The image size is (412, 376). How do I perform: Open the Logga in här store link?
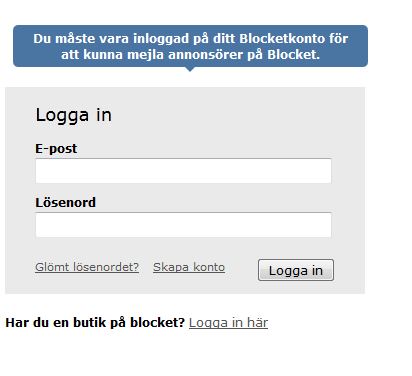(228, 323)
